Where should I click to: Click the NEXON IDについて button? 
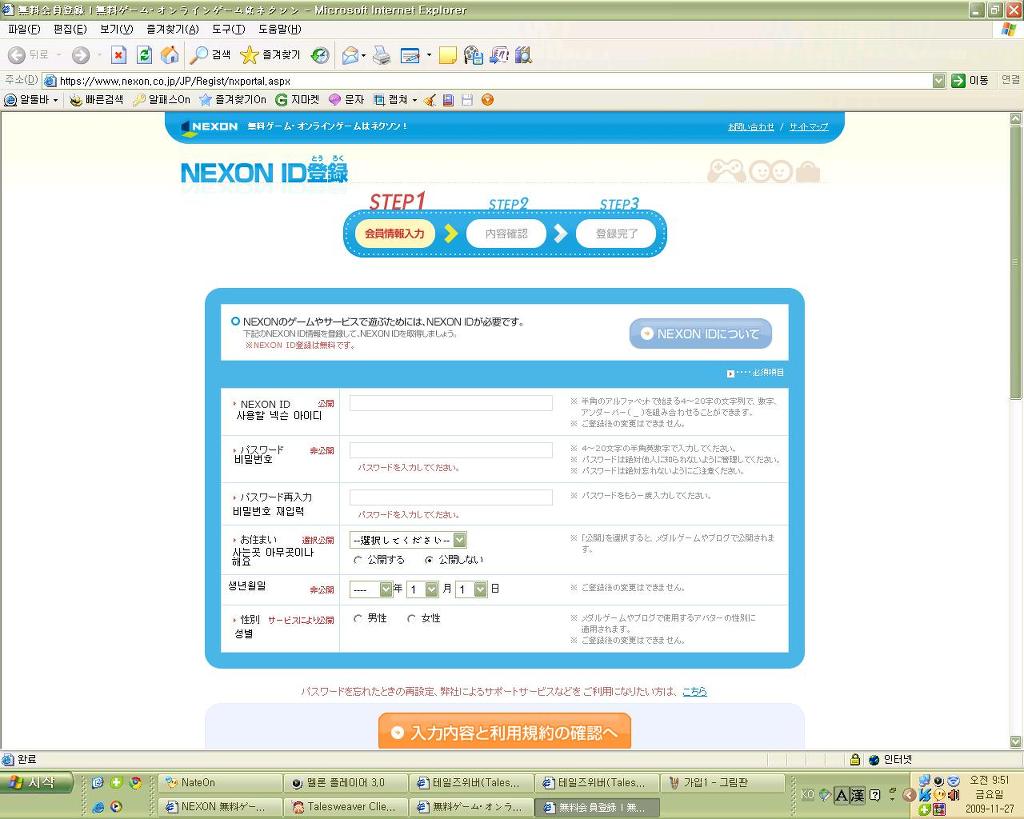point(701,334)
